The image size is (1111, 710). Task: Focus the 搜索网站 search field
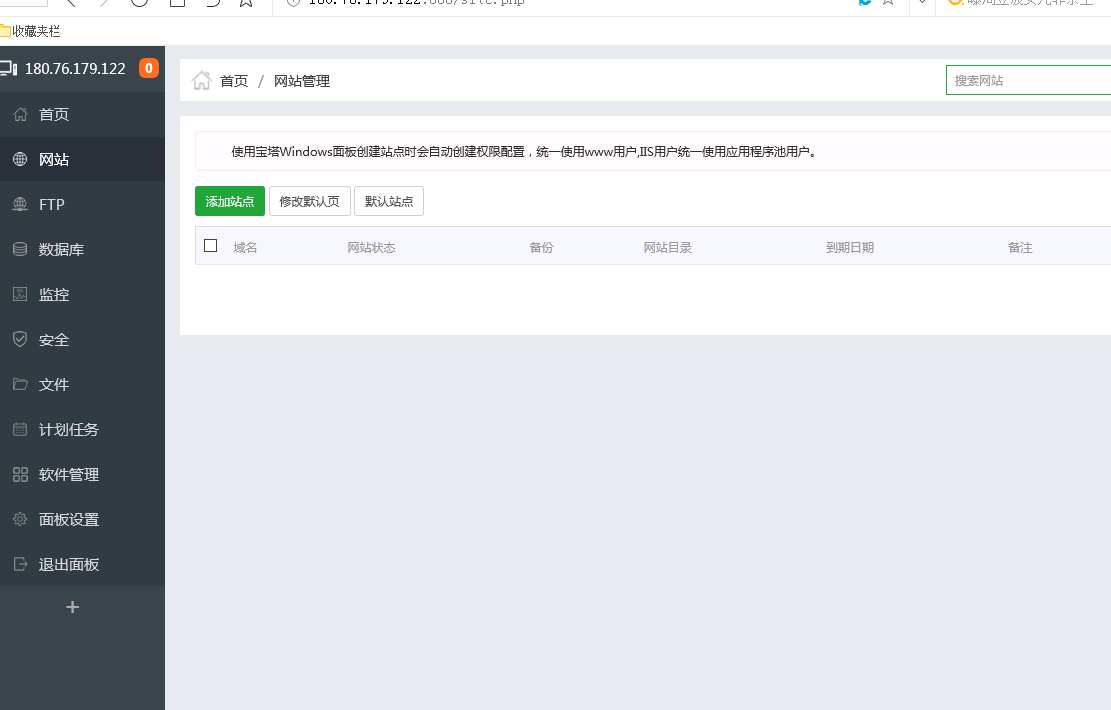(1028, 80)
